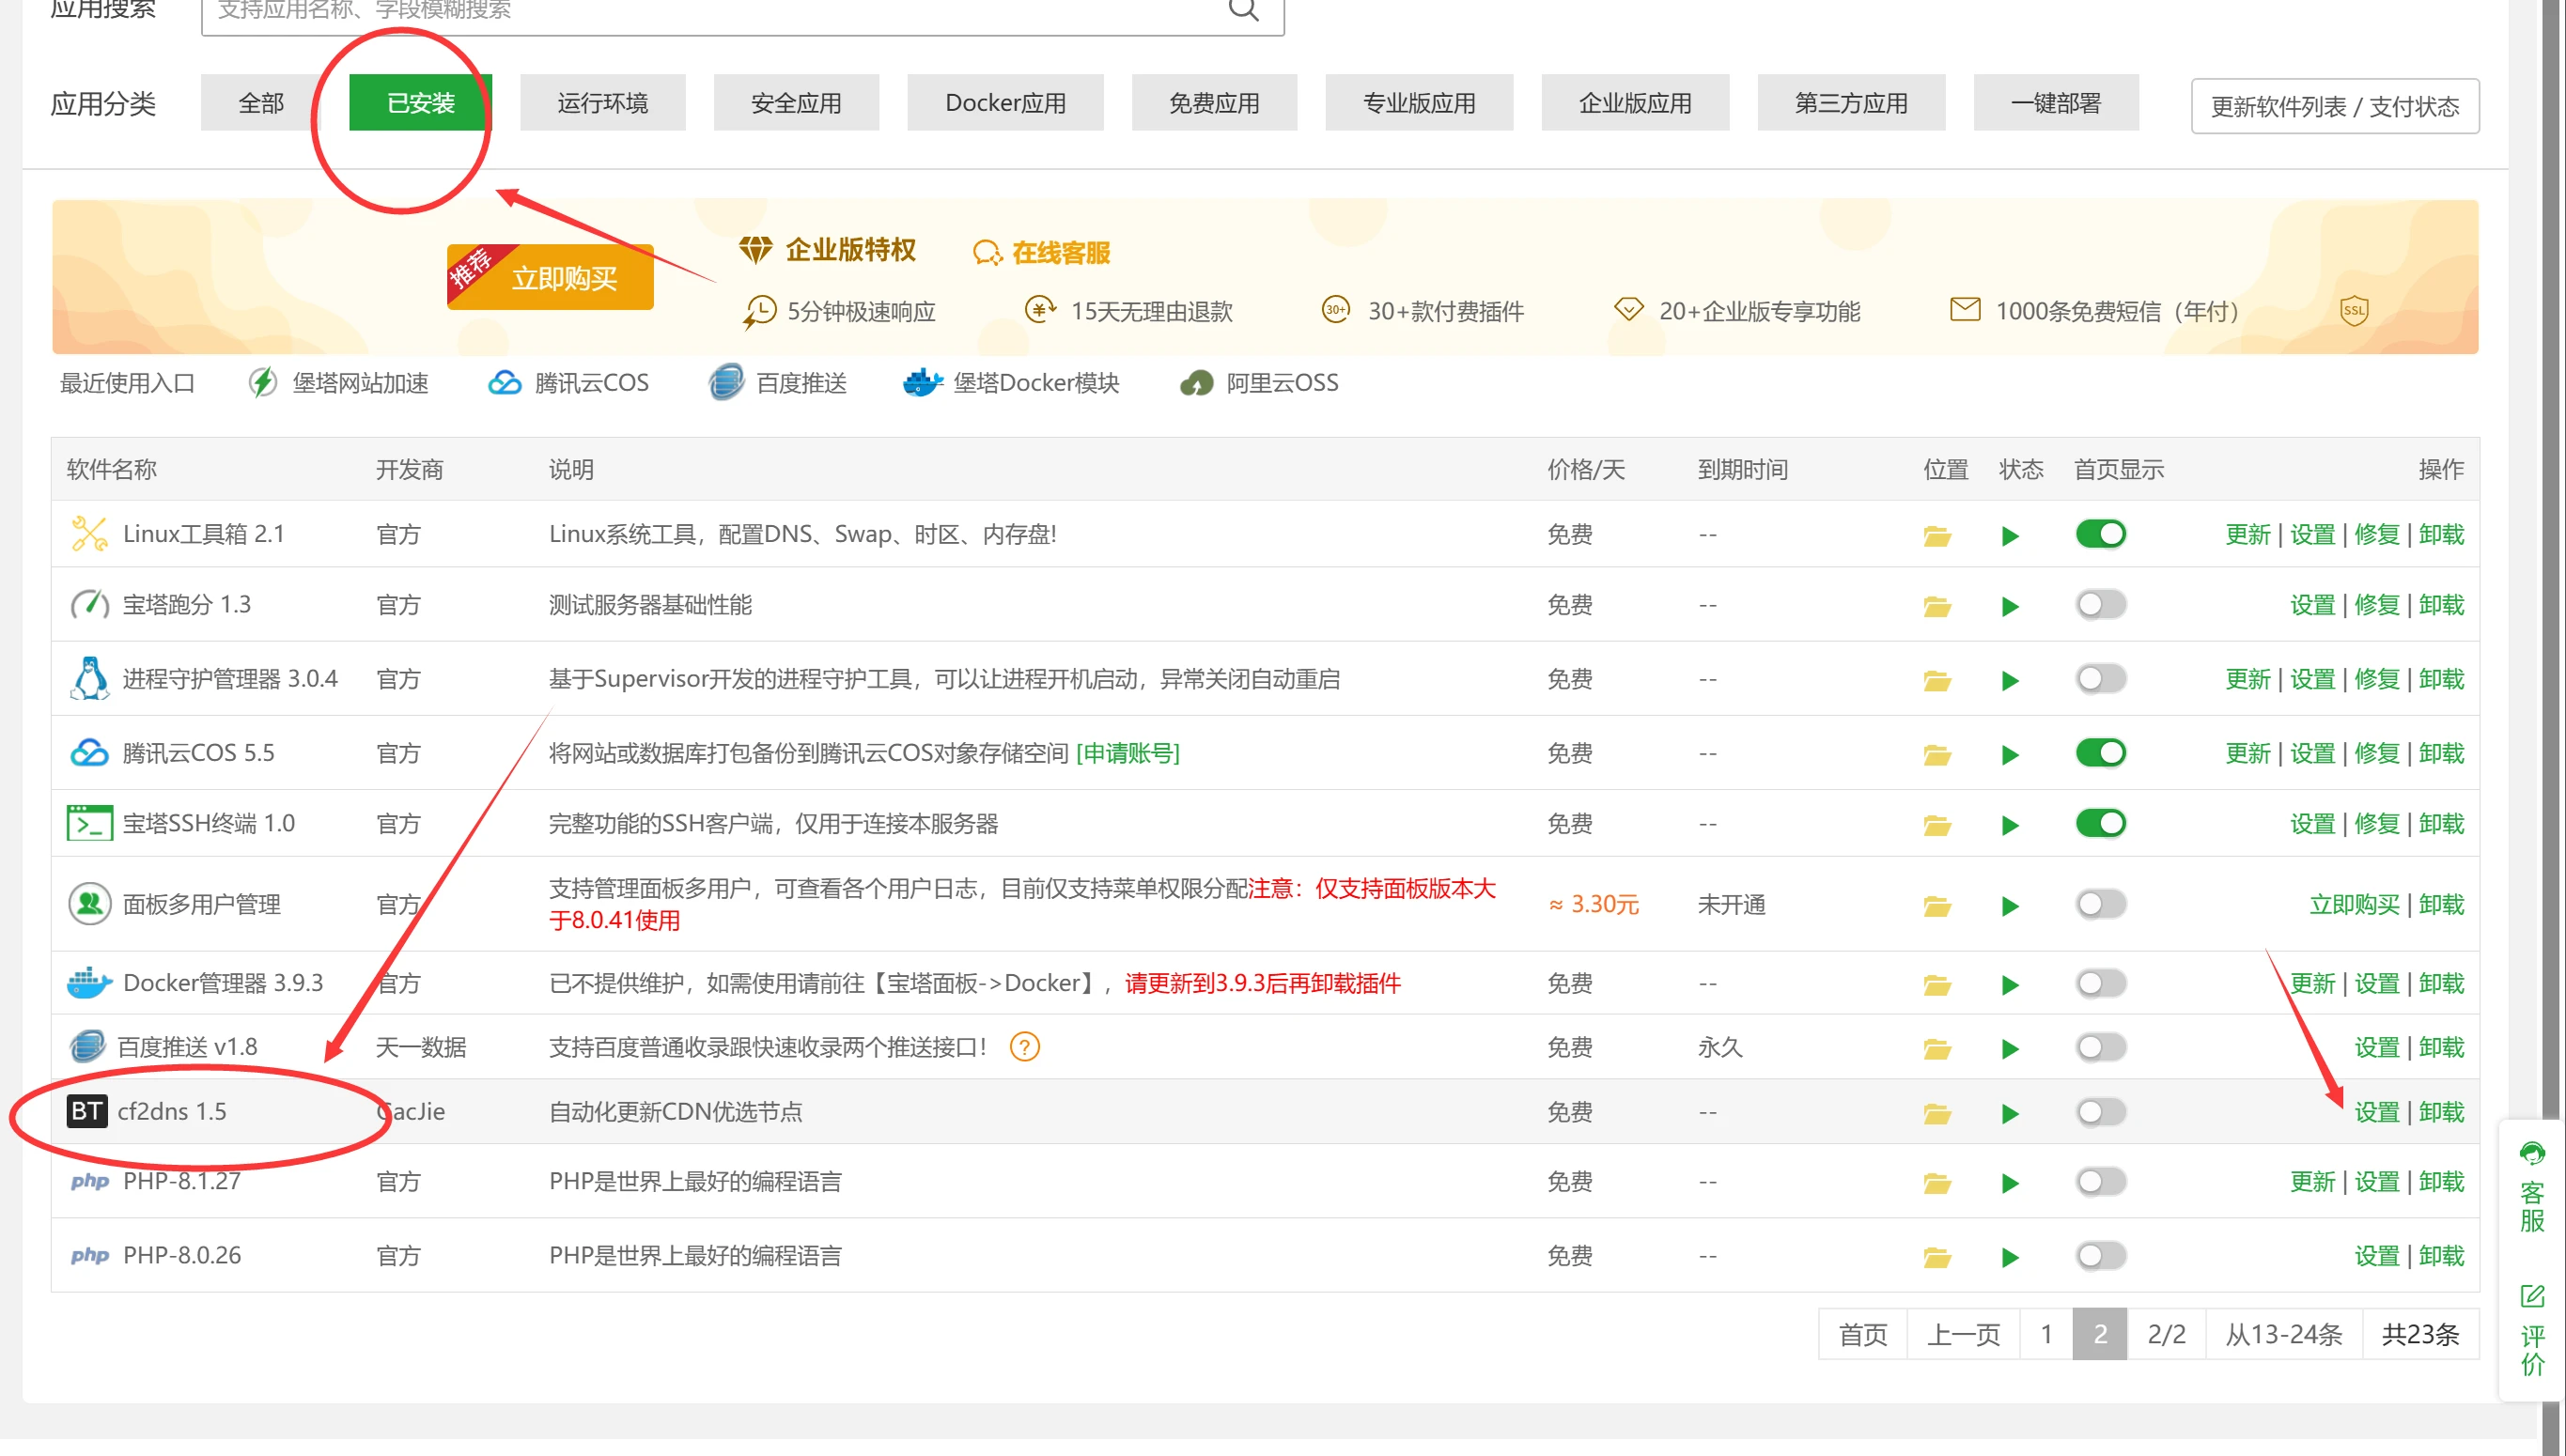This screenshot has height=1456, width=2566.
Task: Click the 客服 headset icon in side panel
Action: tap(2532, 1154)
